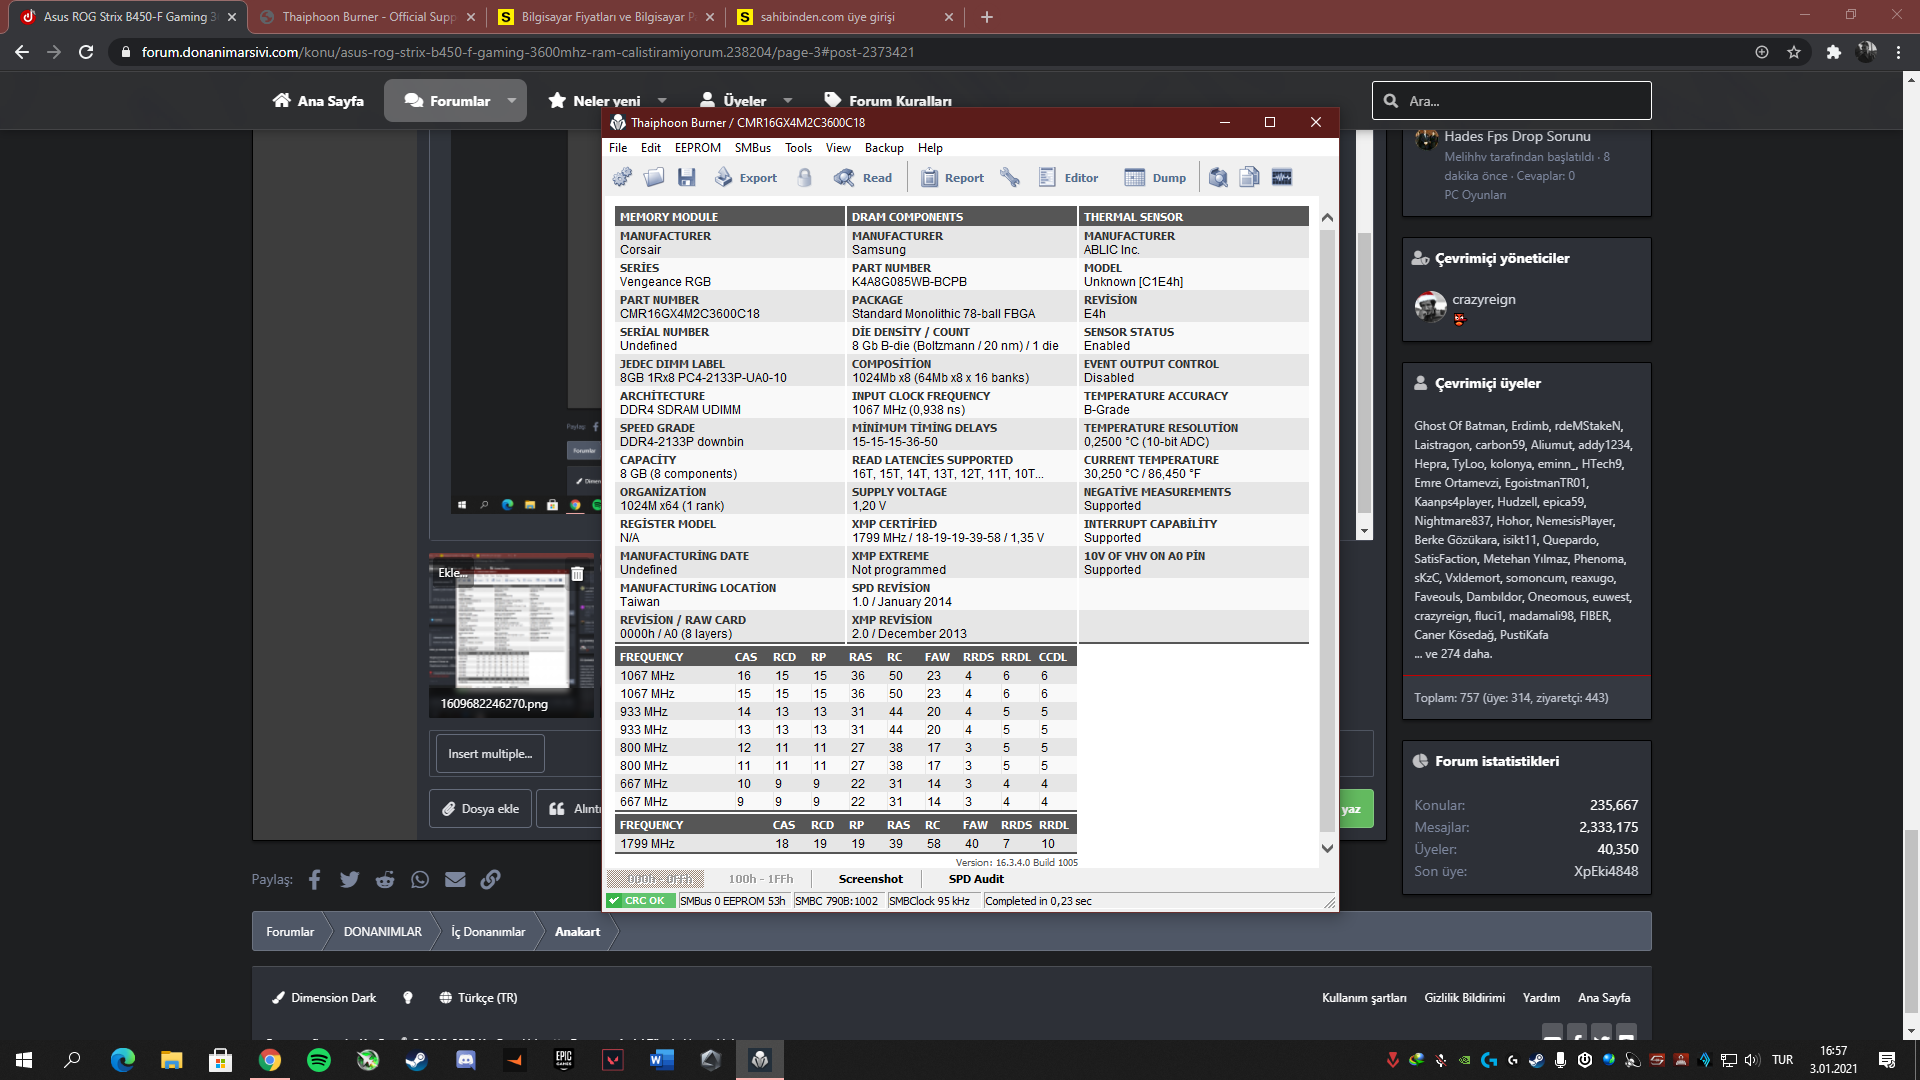Click the Dosya ekle attach file button

click(x=481, y=808)
